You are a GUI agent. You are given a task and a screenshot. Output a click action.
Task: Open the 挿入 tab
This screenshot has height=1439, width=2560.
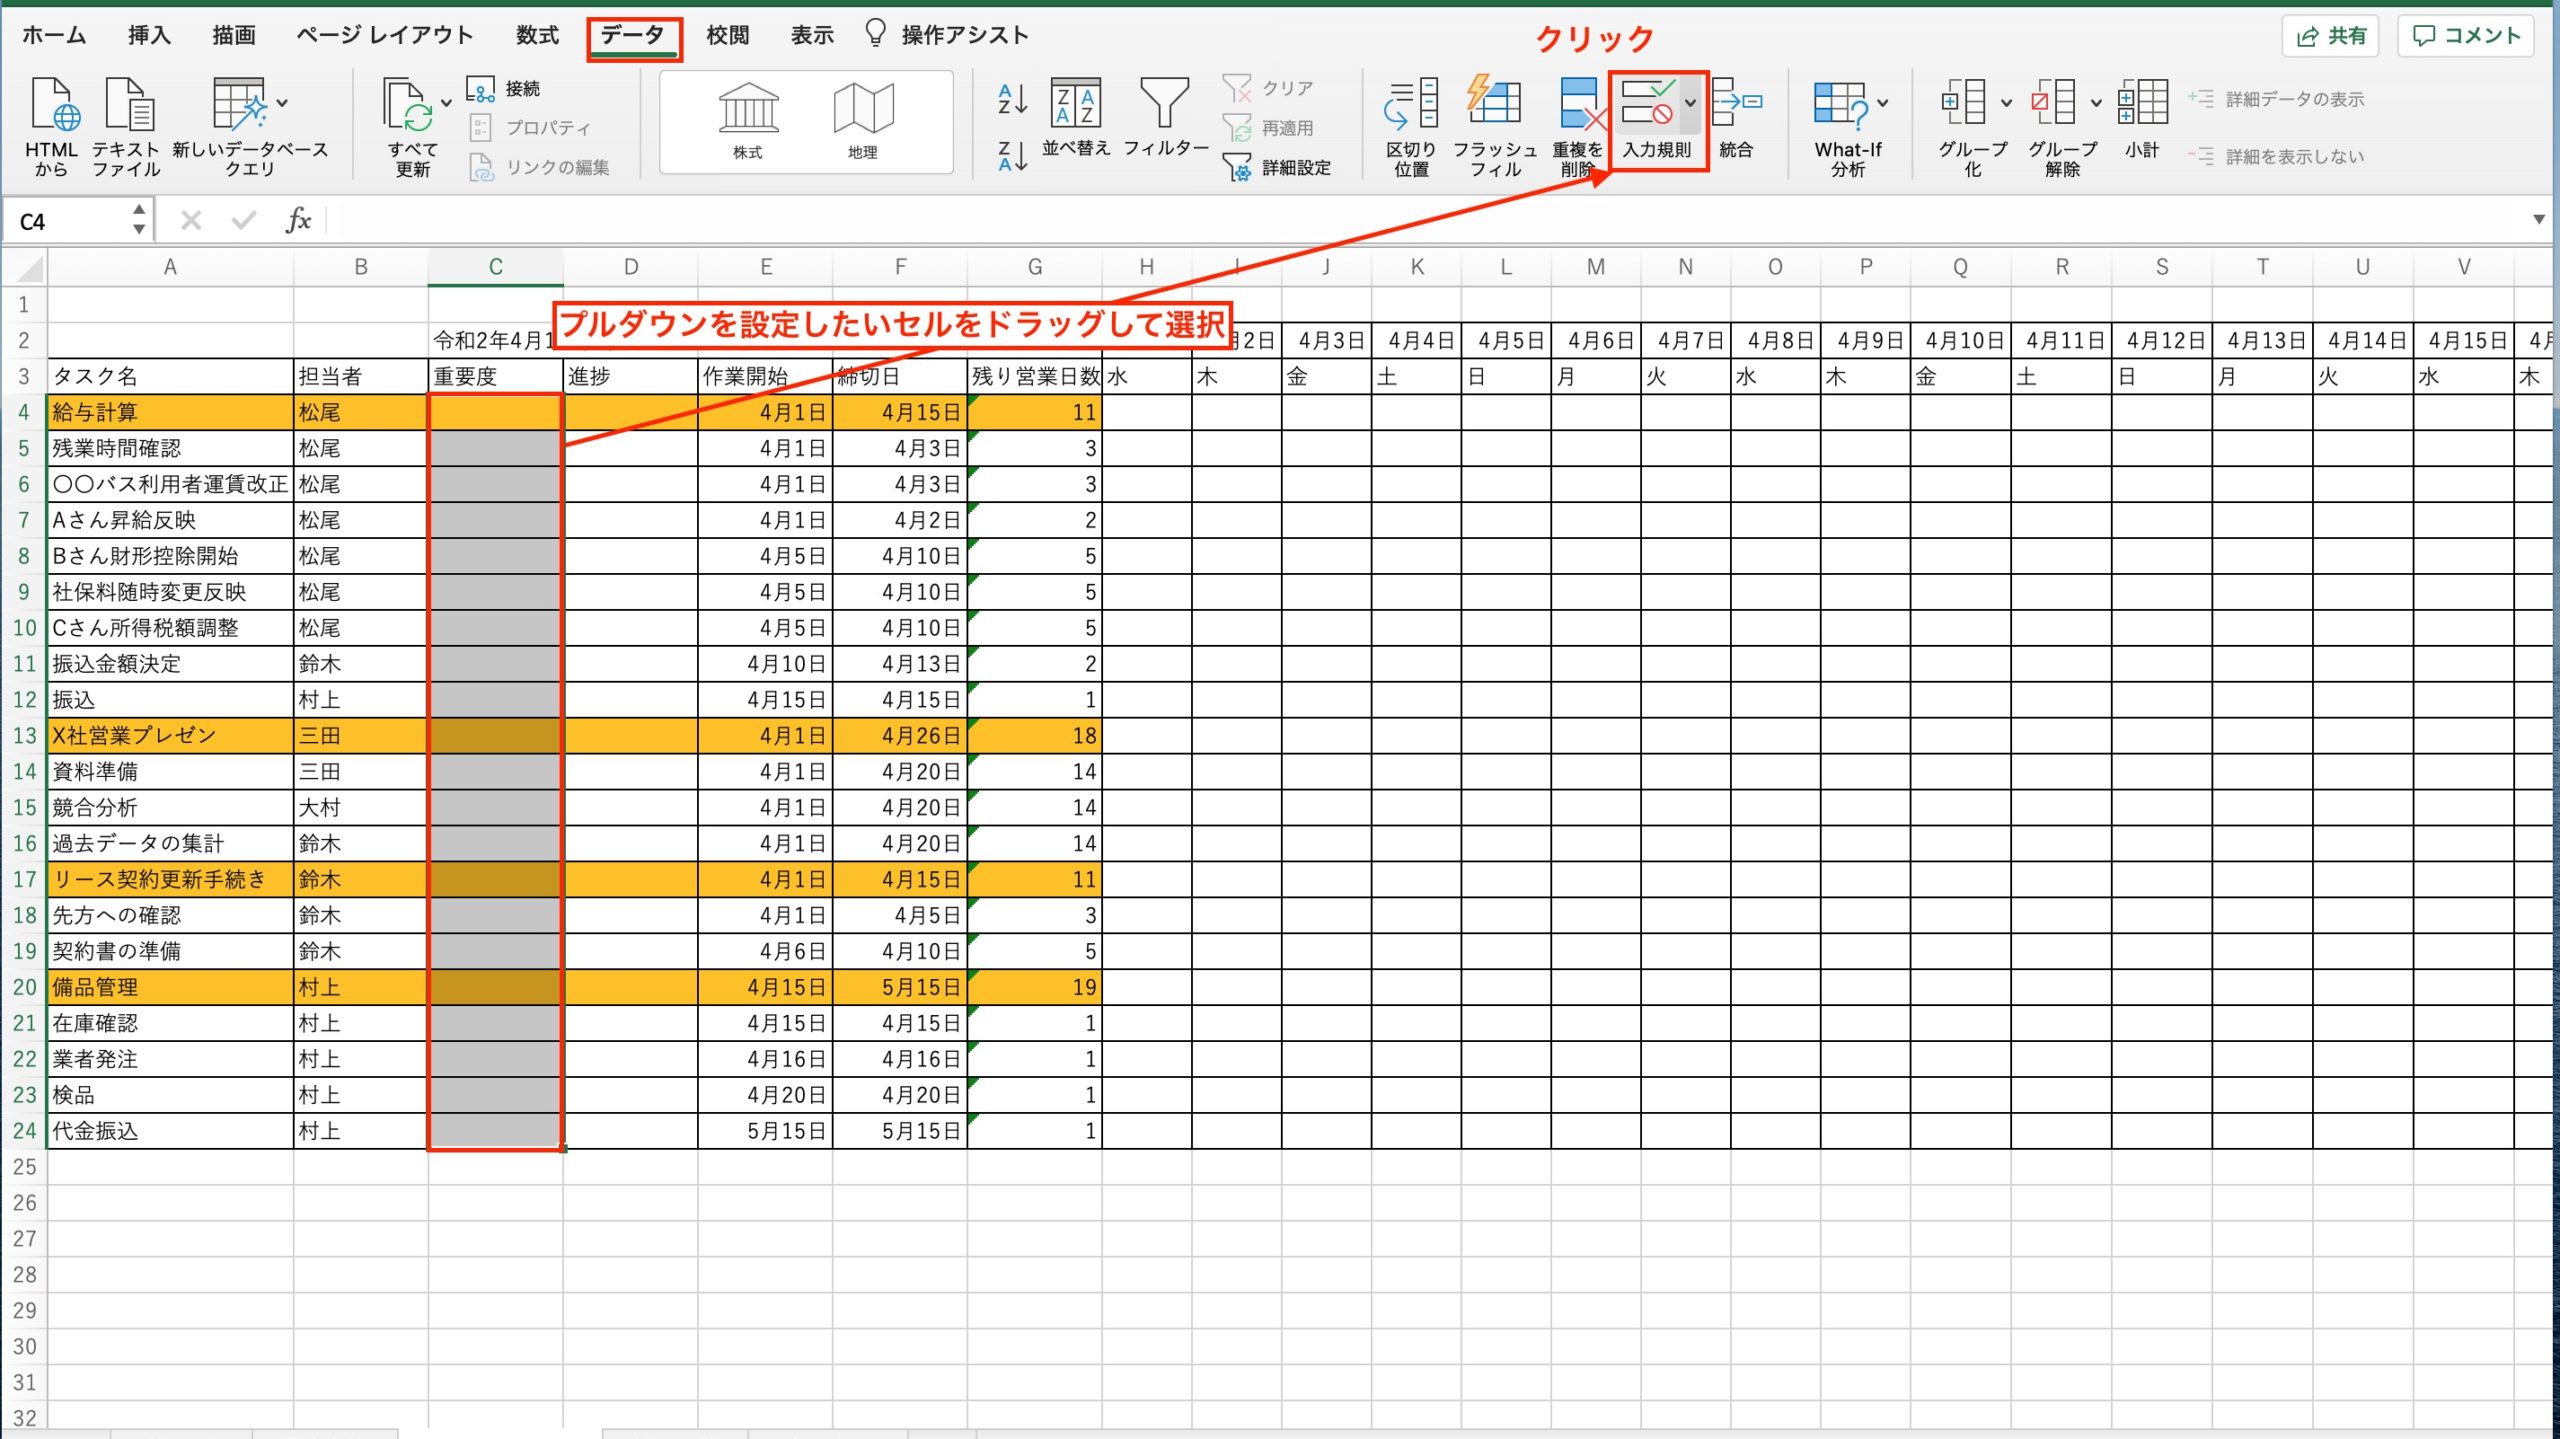(x=149, y=36)
